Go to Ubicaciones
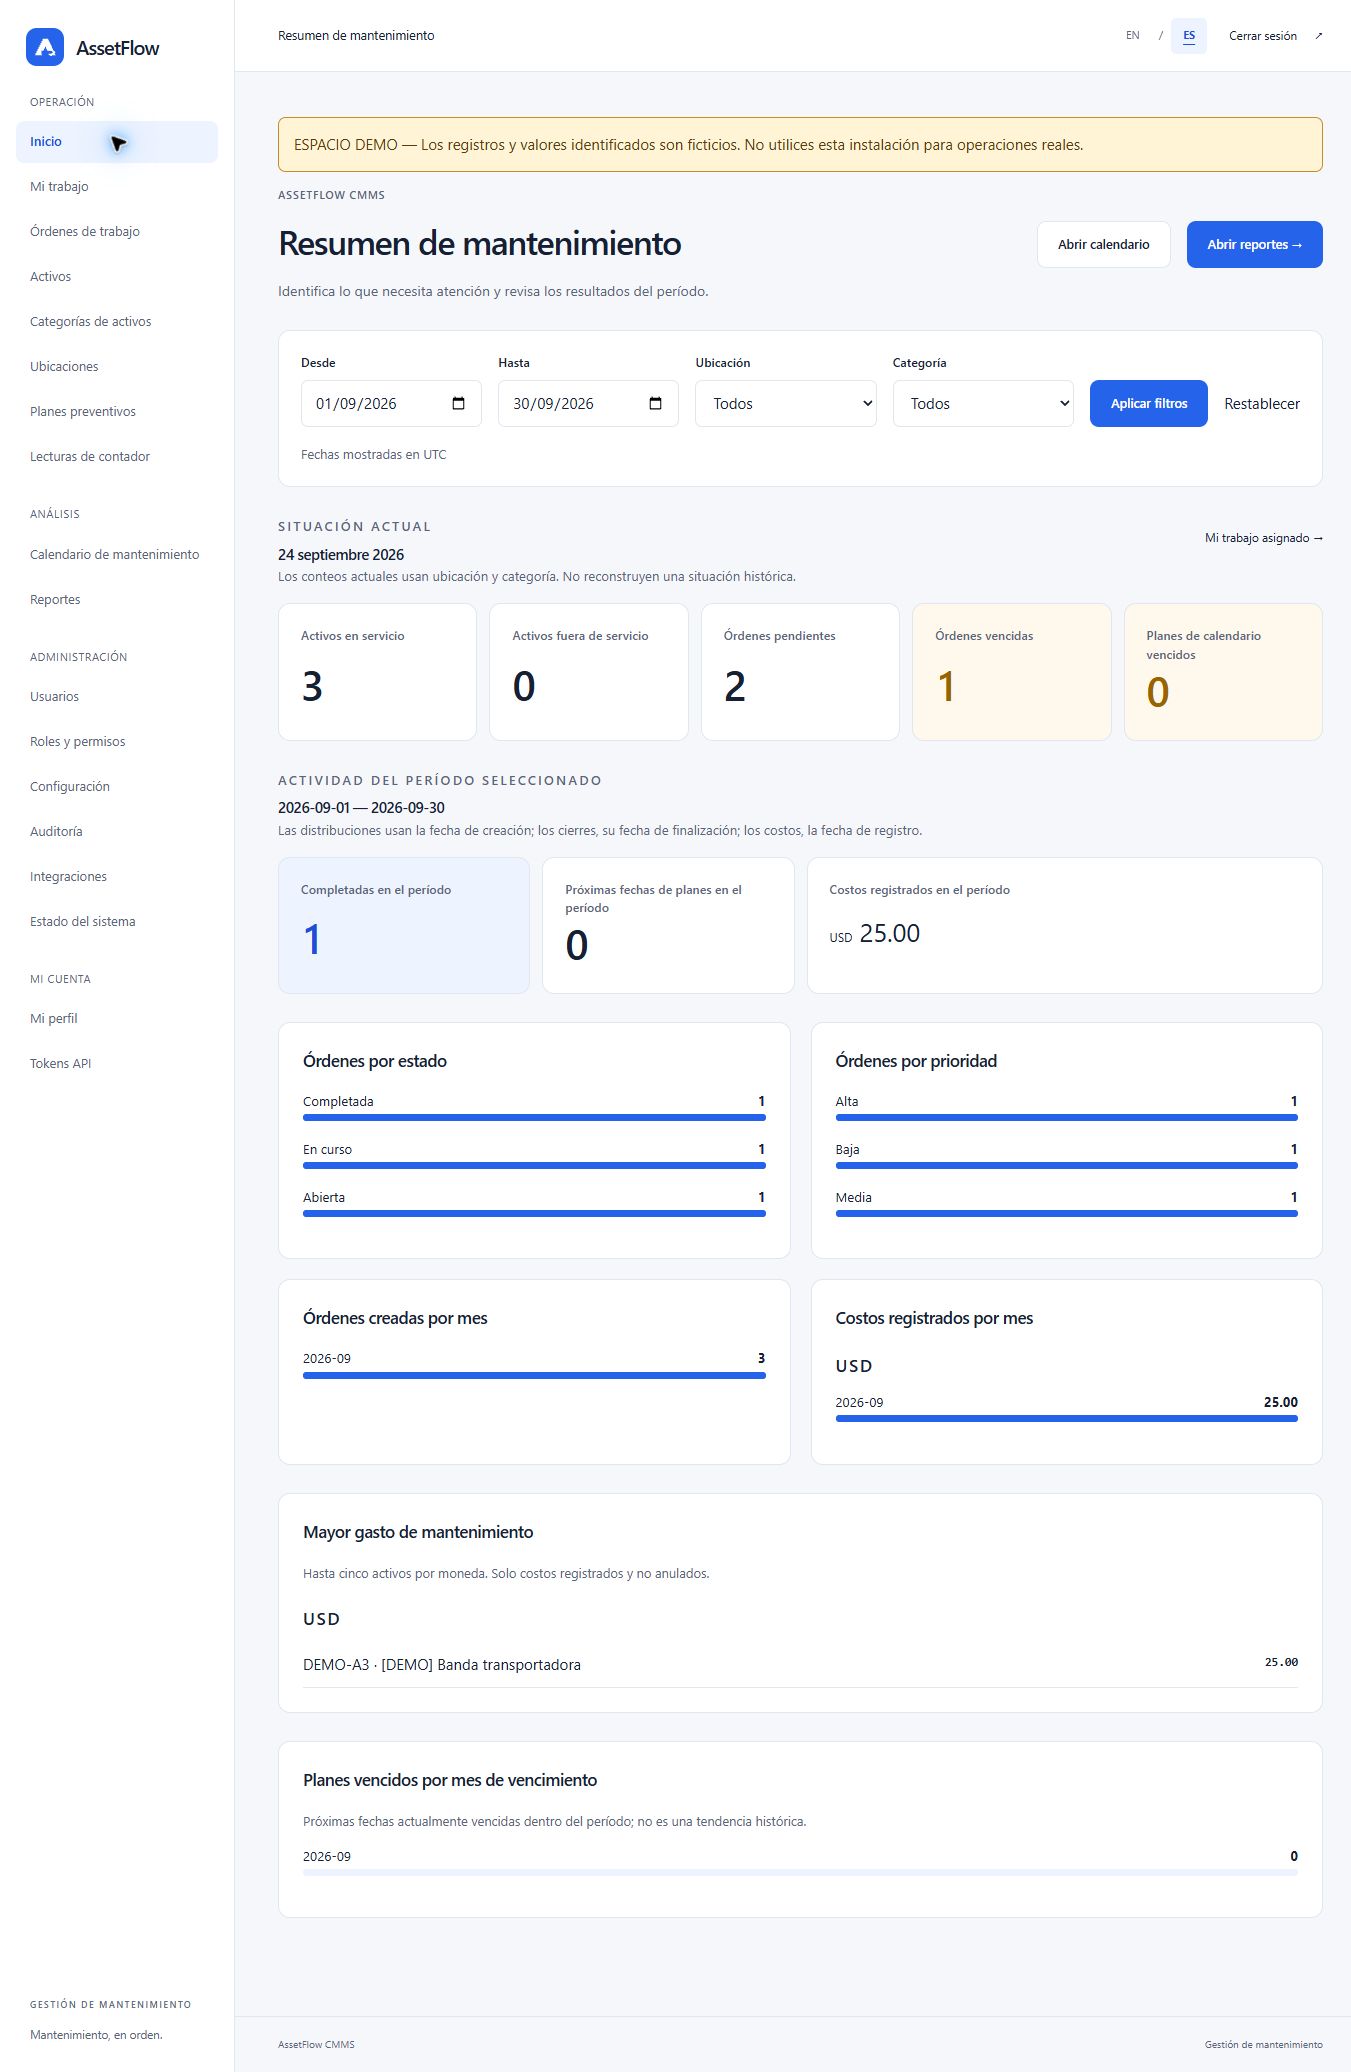 click(117, 367)
